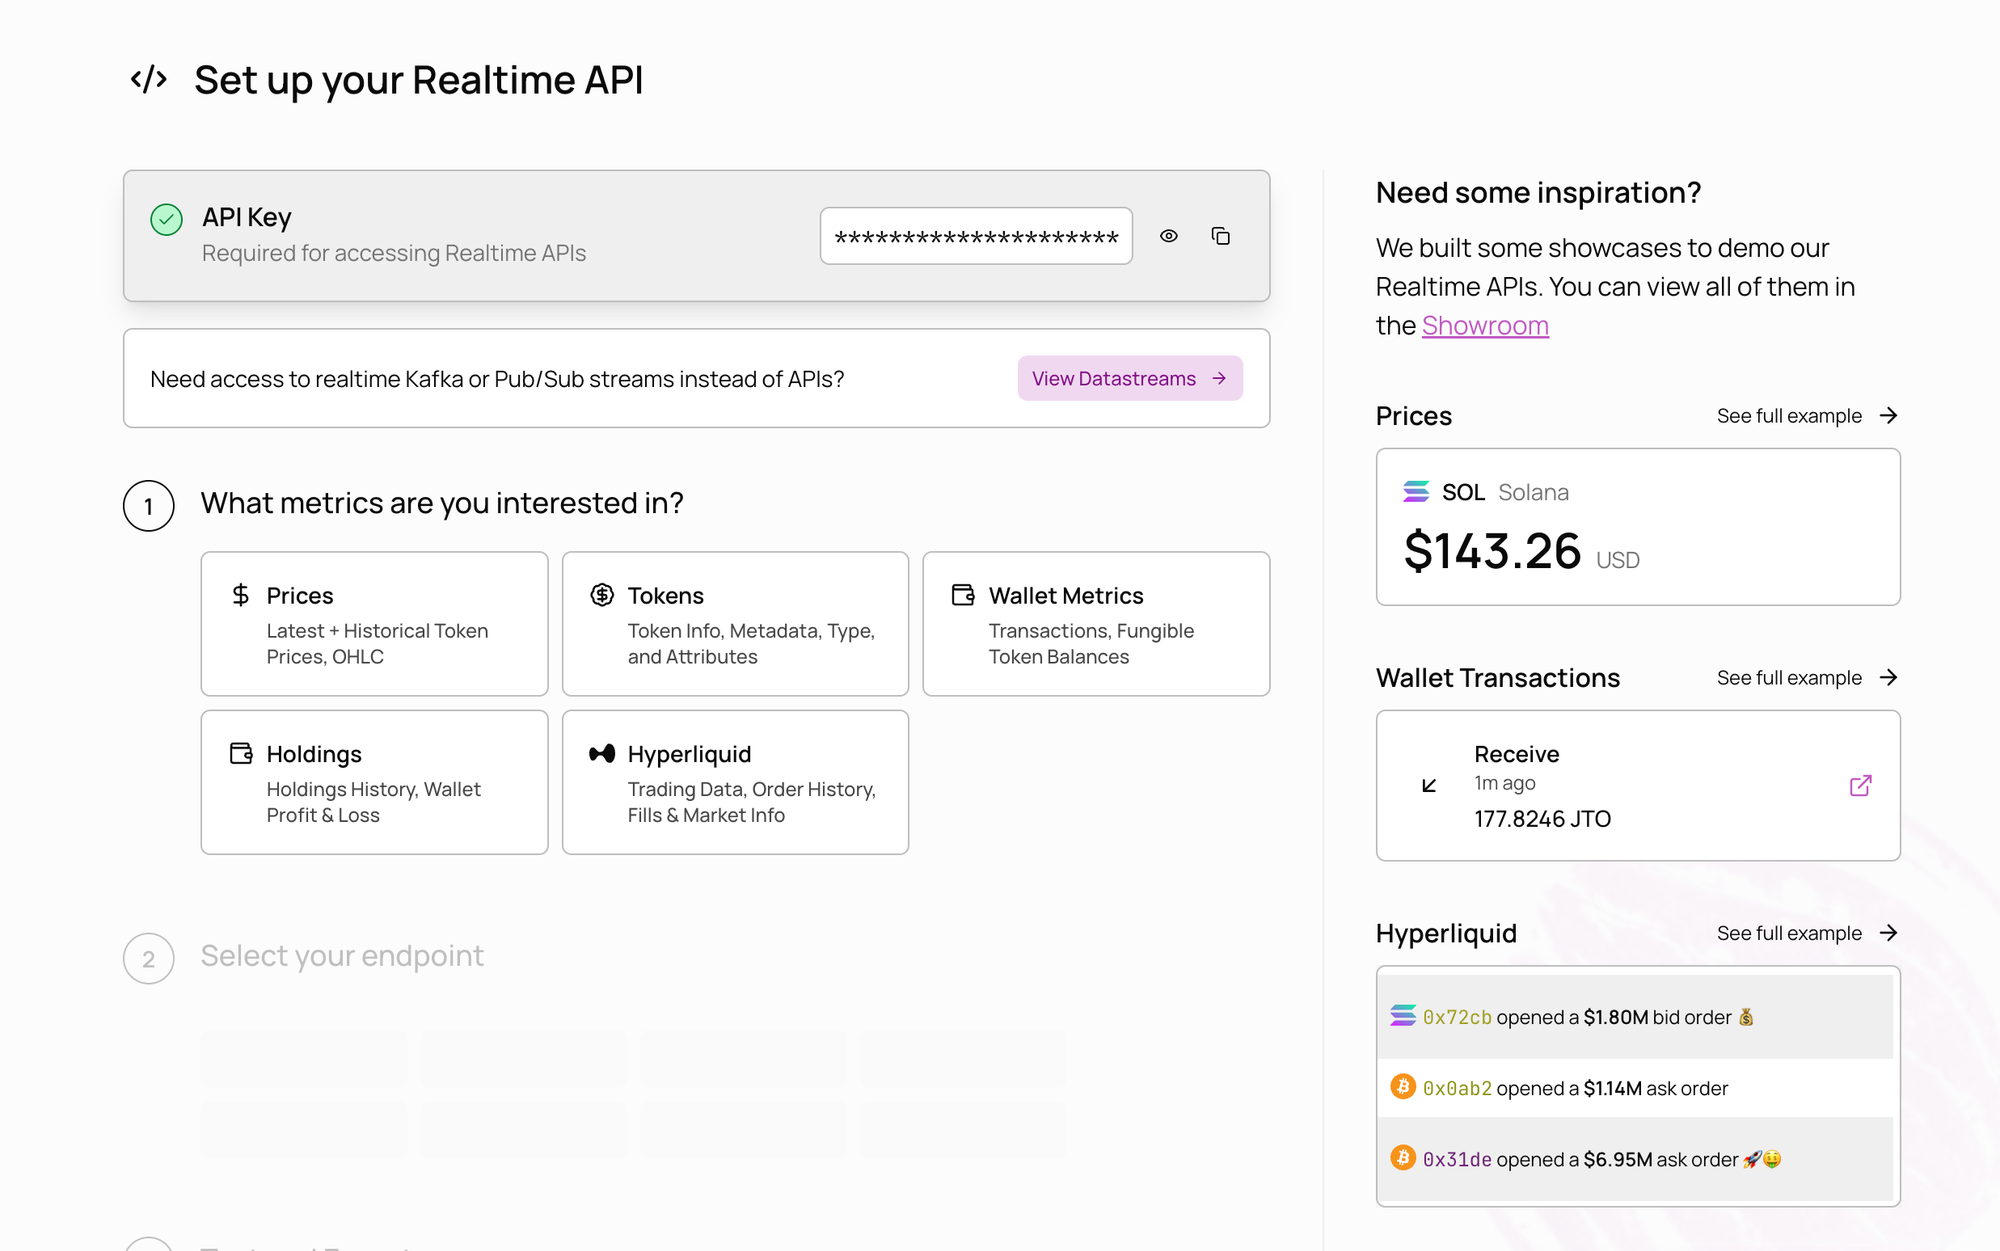Image resolution: width=2000 pixels, height=1251 pixels.
Task: Select the Hyperliquid metric card
Action: [735, 782]
